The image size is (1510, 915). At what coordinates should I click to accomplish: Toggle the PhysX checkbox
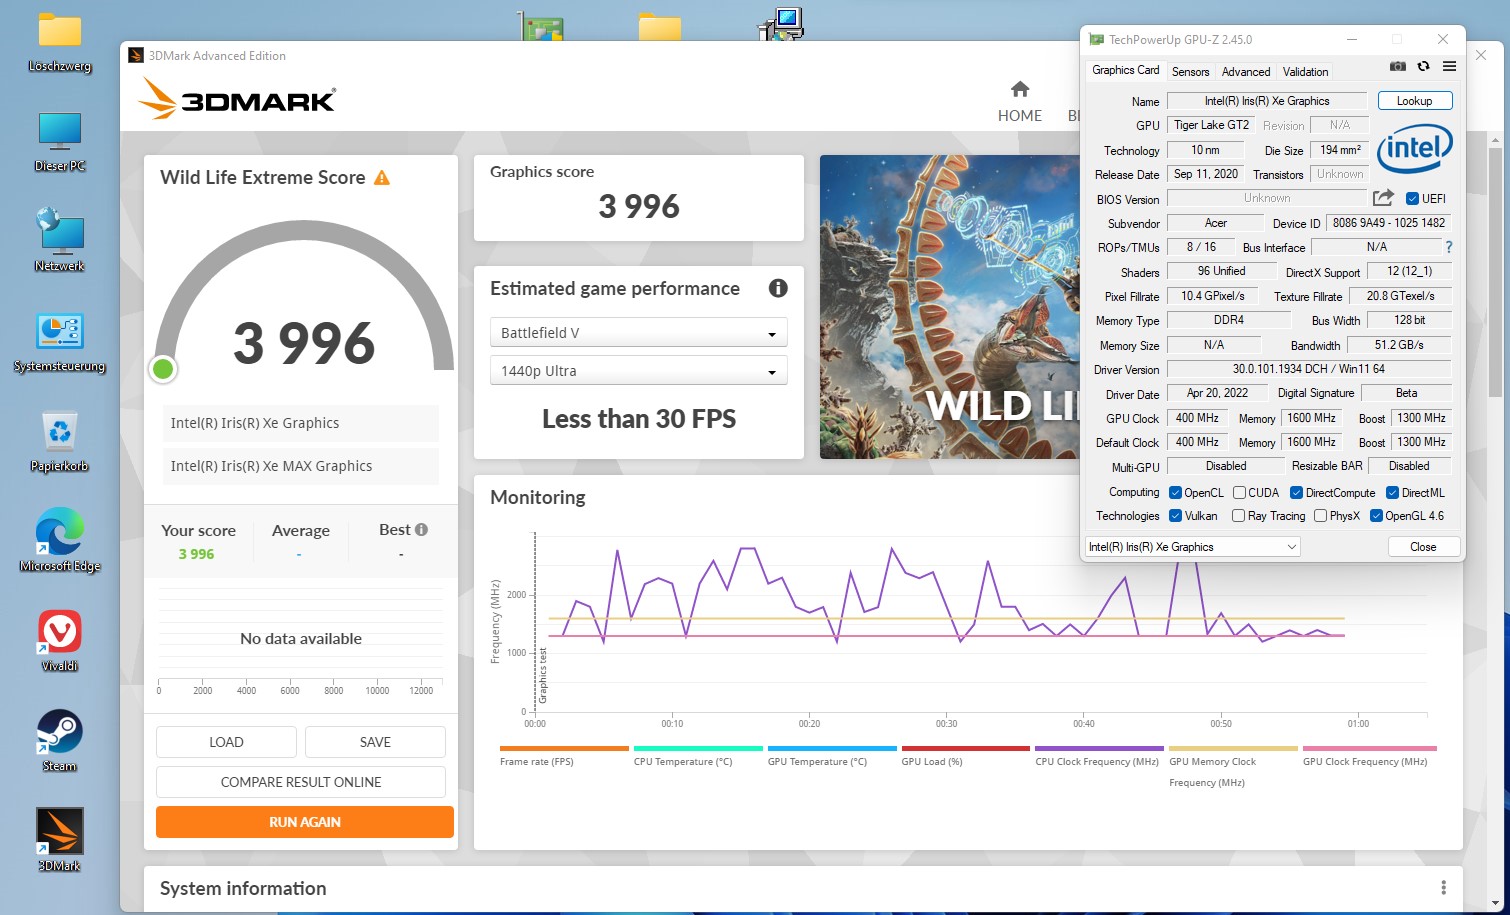click(1320, 516)
